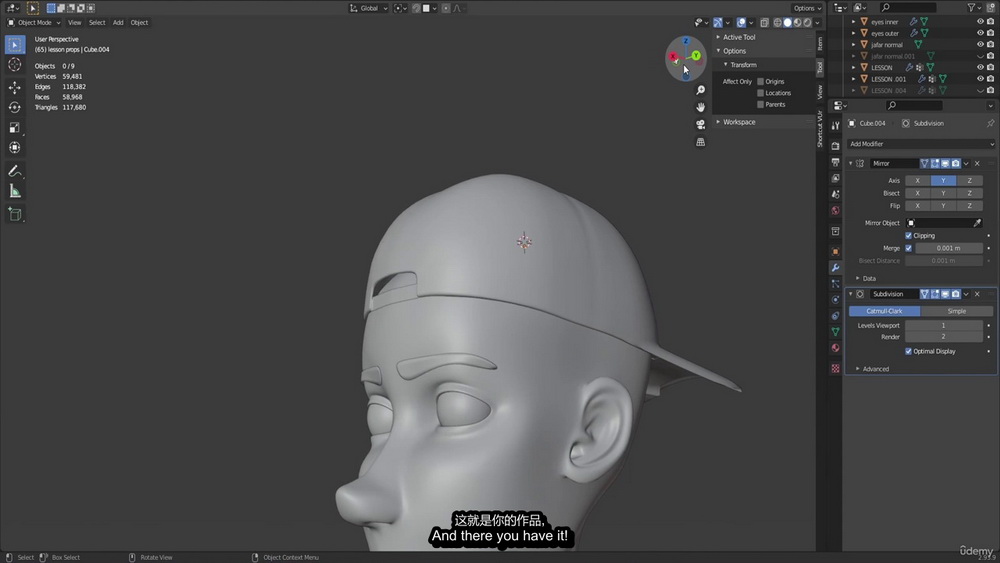Open the View Layer properties tab icon

click(x=835, y=178)
